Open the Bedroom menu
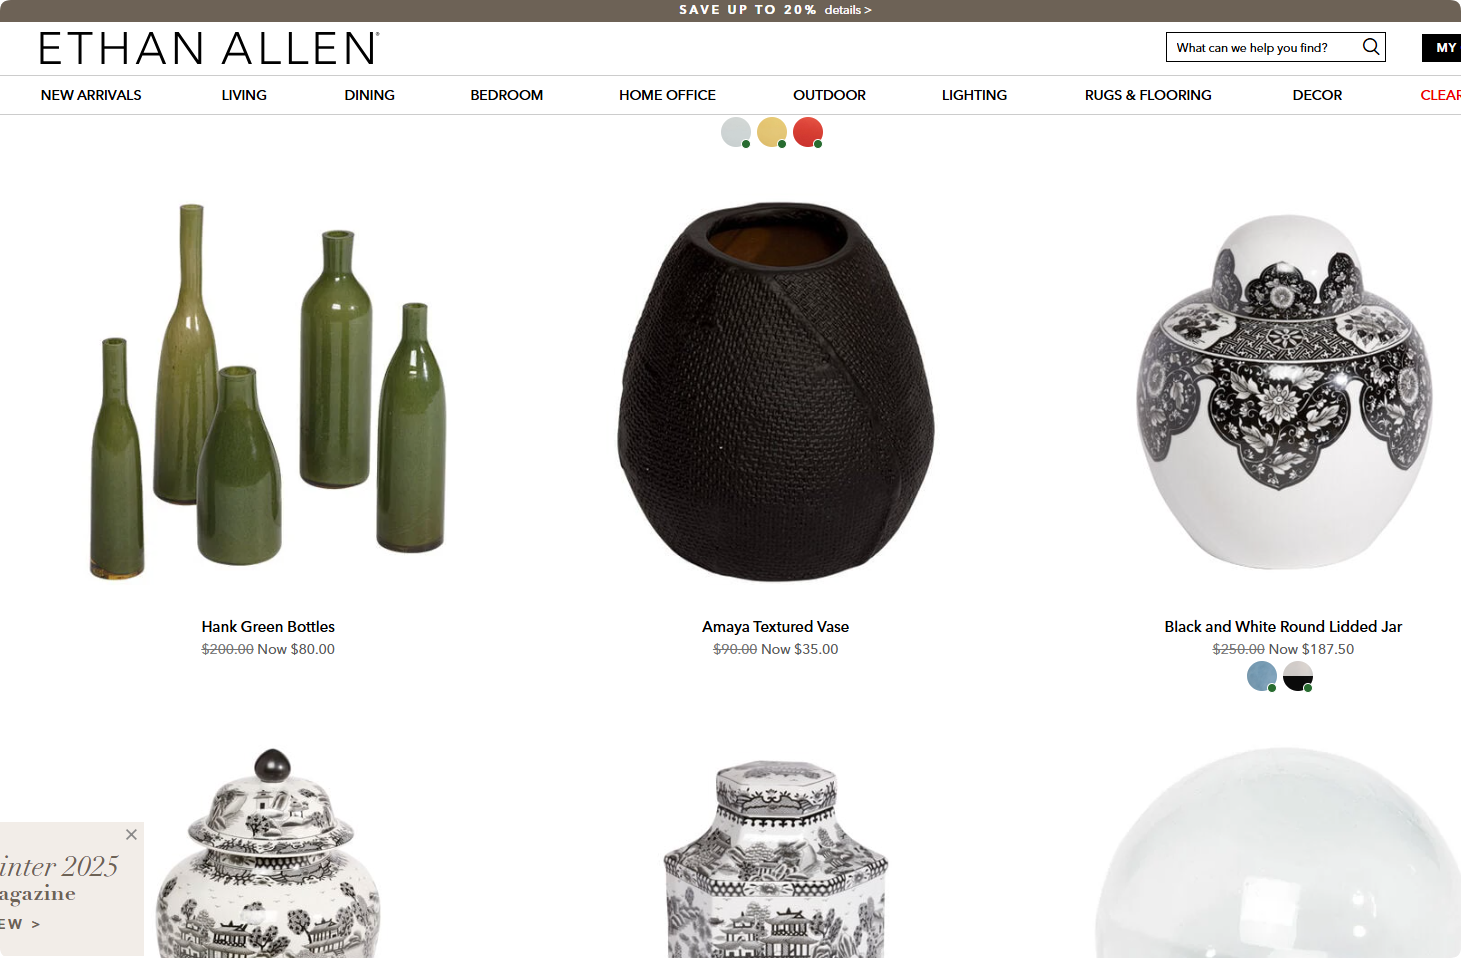Image resolution: width=1461 pixels, height=958 pixels. (x=507, y=95)
